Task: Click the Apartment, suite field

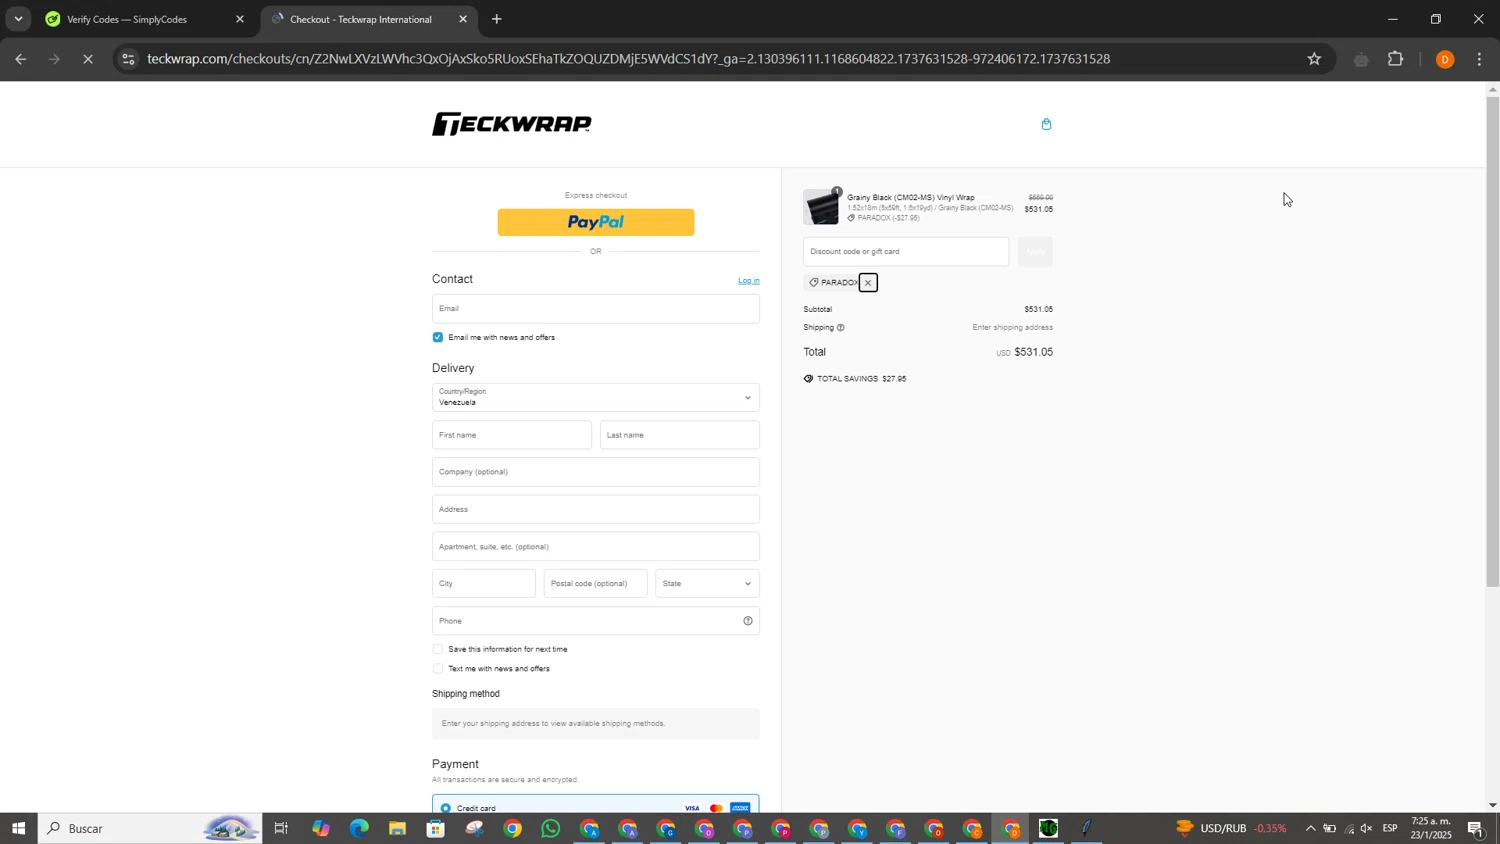Action: pos(596,547)
